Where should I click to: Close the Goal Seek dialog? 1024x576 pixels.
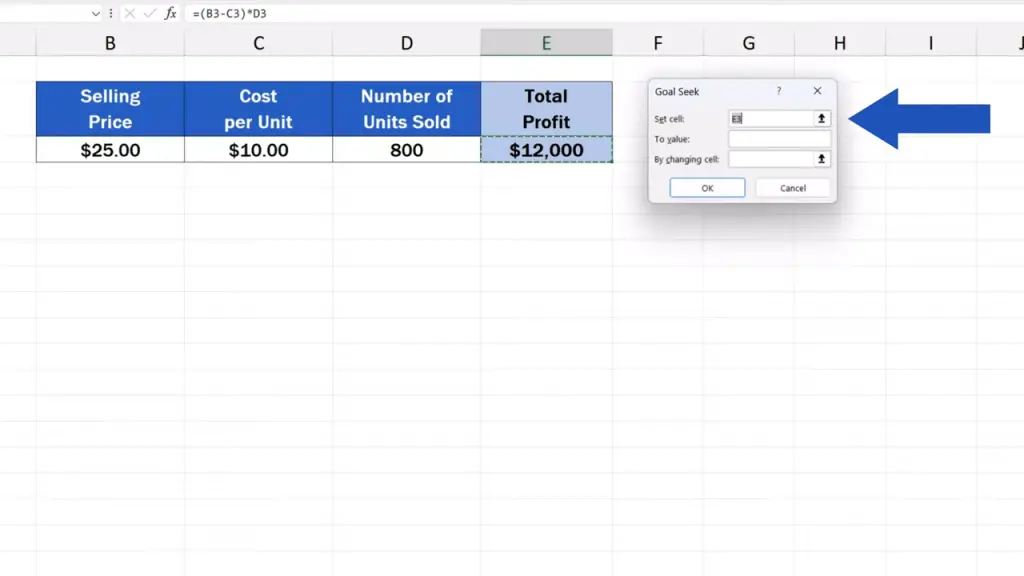click(x=817, y=91)
